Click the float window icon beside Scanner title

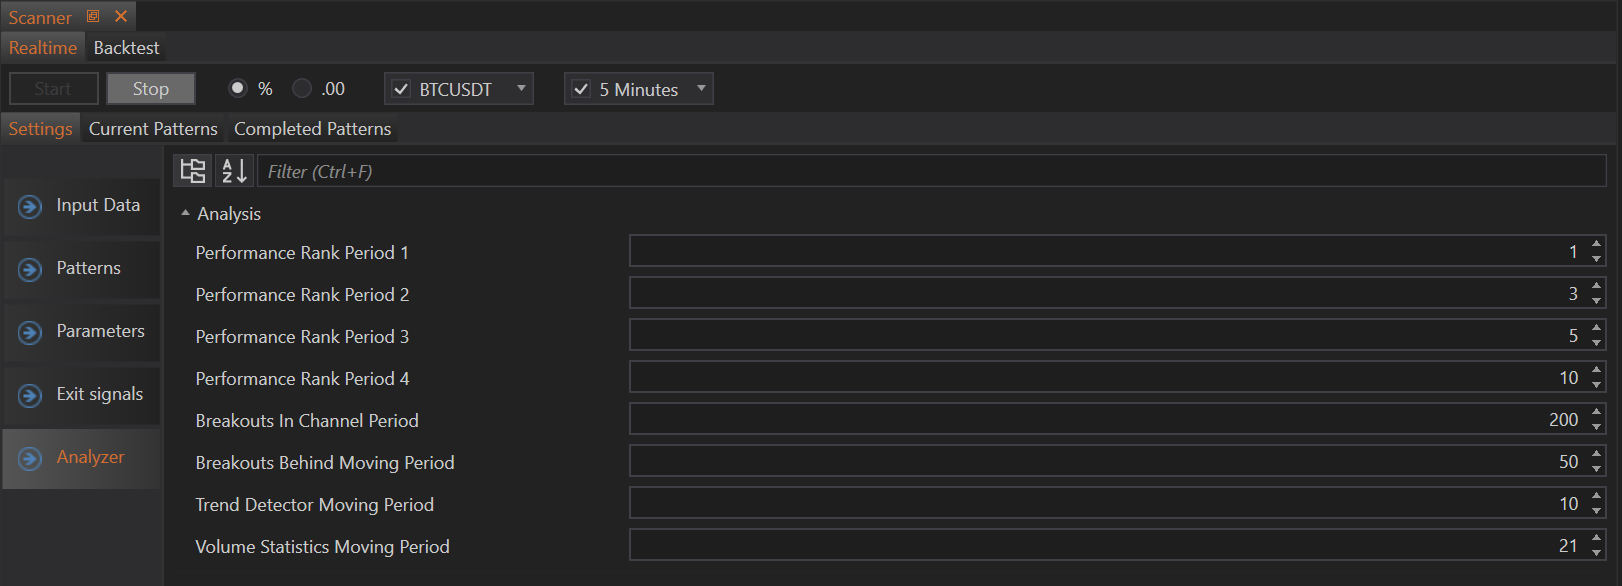(93, 16)
